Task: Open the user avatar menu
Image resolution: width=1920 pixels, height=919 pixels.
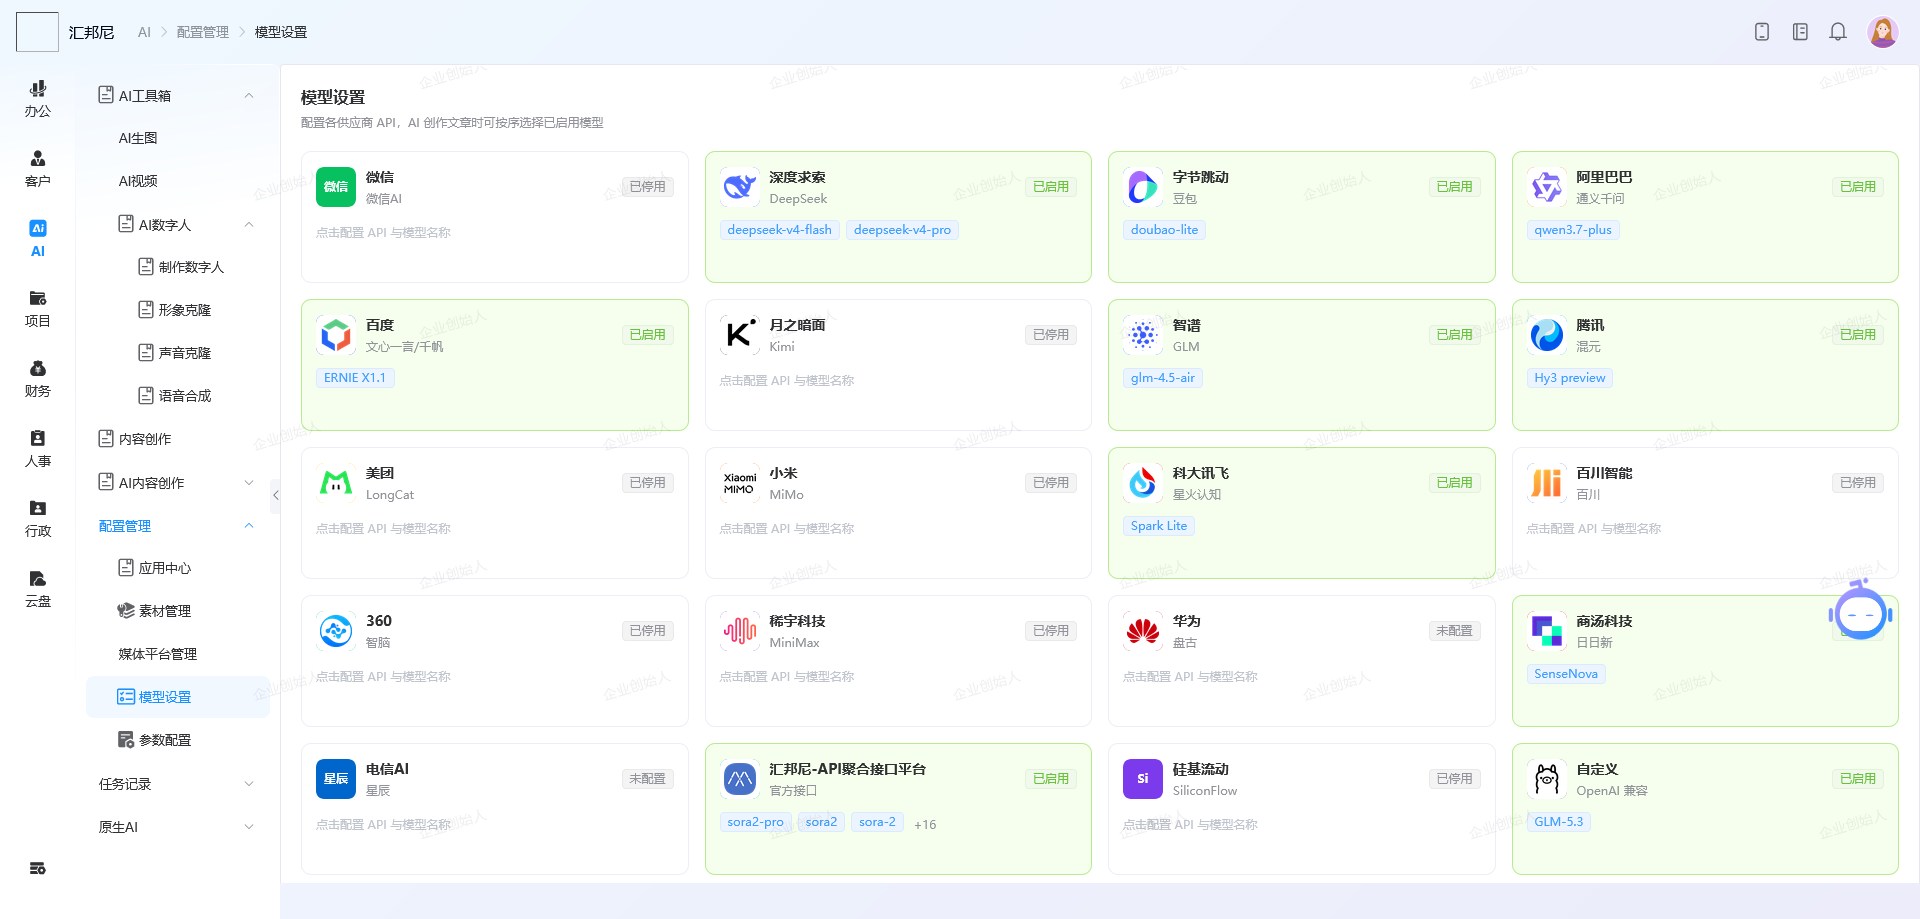Action: click(1883, 32)
